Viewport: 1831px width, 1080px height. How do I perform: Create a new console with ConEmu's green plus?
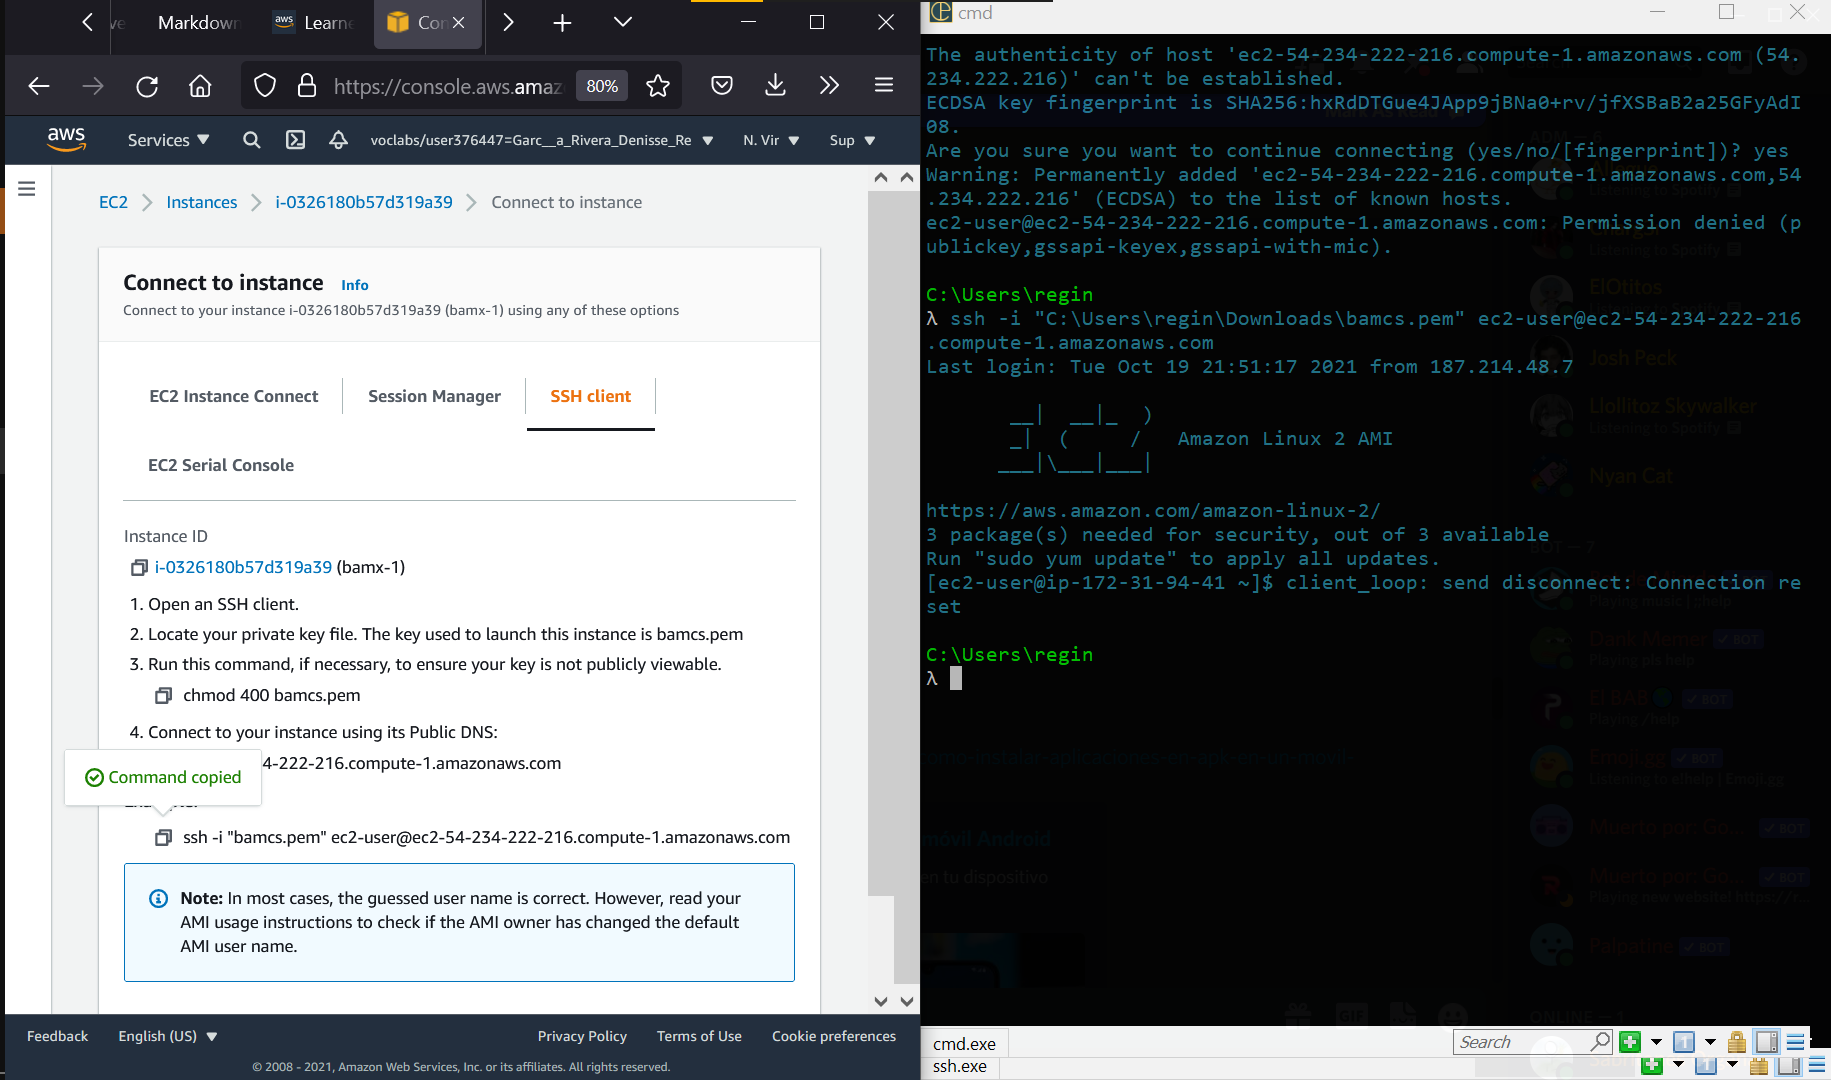click(x=1630, y=1042)
